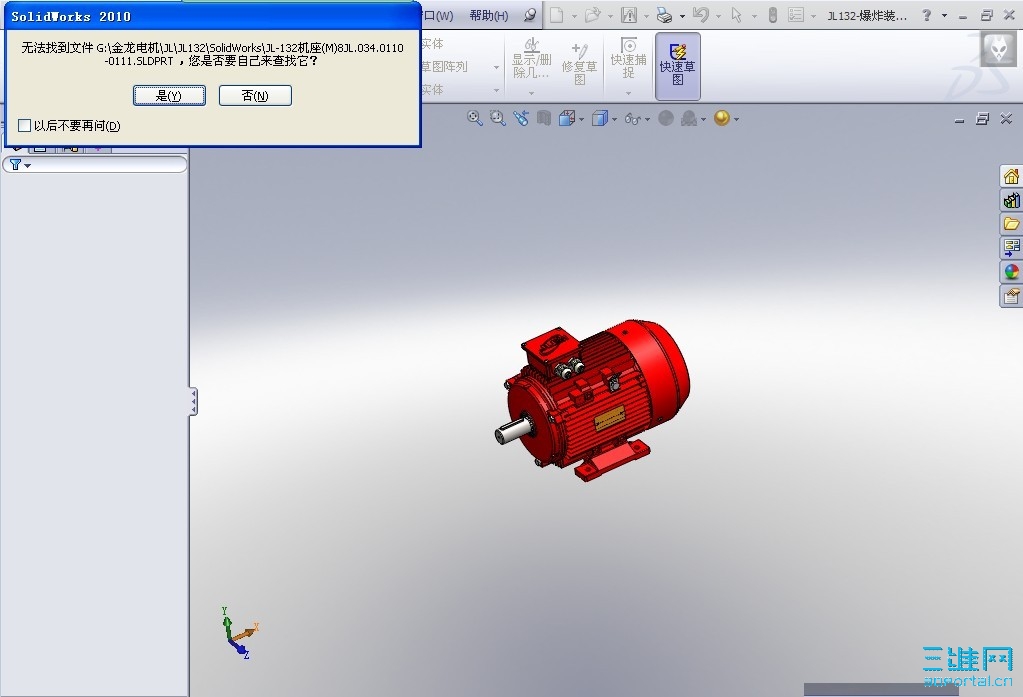The height and width of the screenshot is (697, 1023).
Task: Click the New document icon
Action: 557,14
